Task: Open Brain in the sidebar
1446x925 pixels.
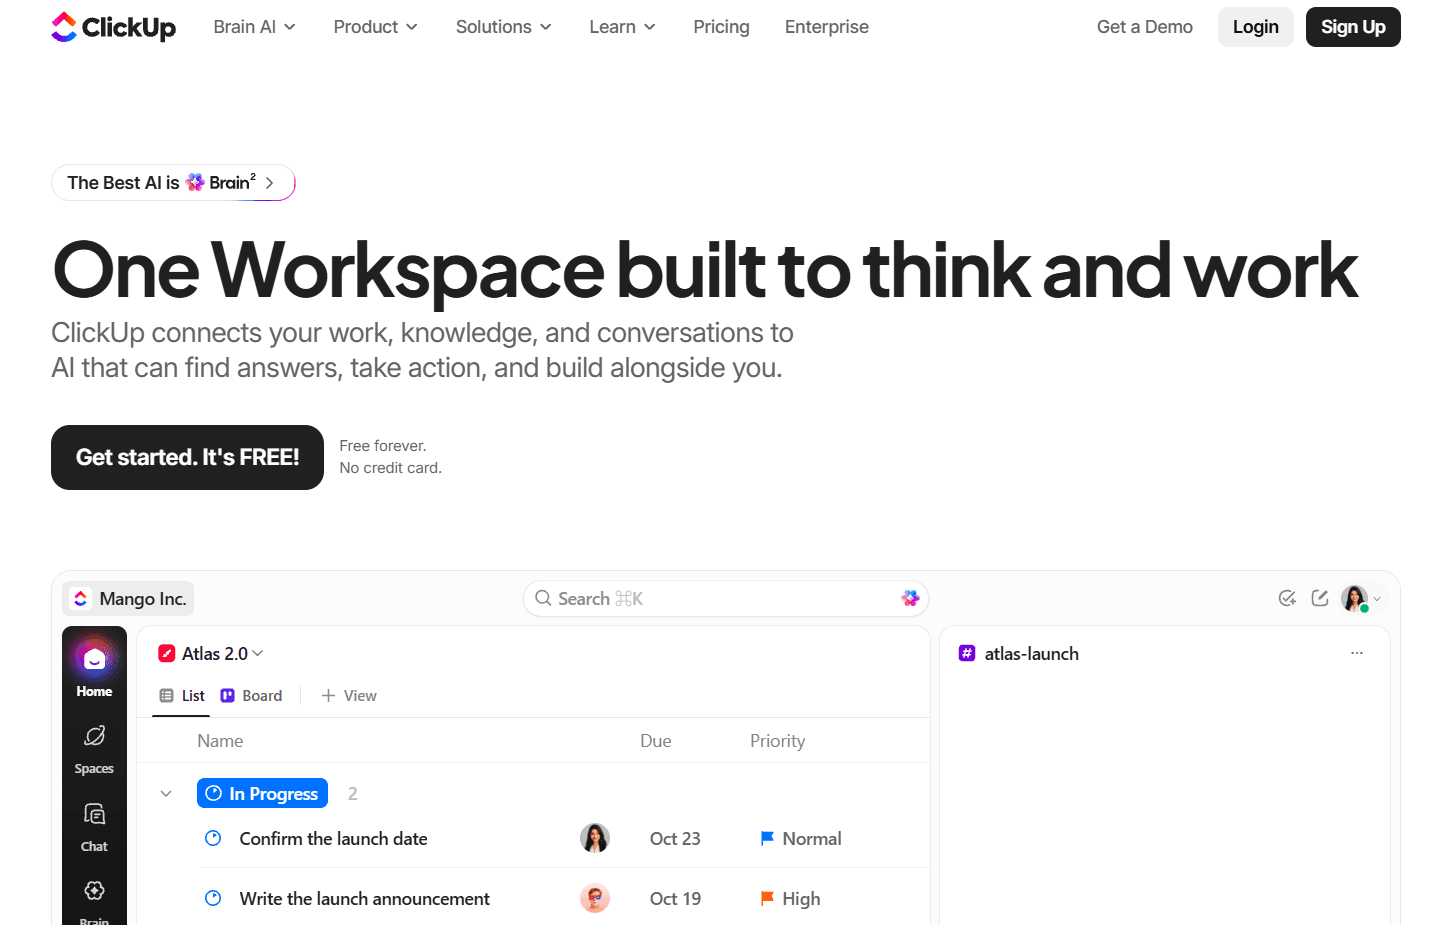Action: click(94, 902)
